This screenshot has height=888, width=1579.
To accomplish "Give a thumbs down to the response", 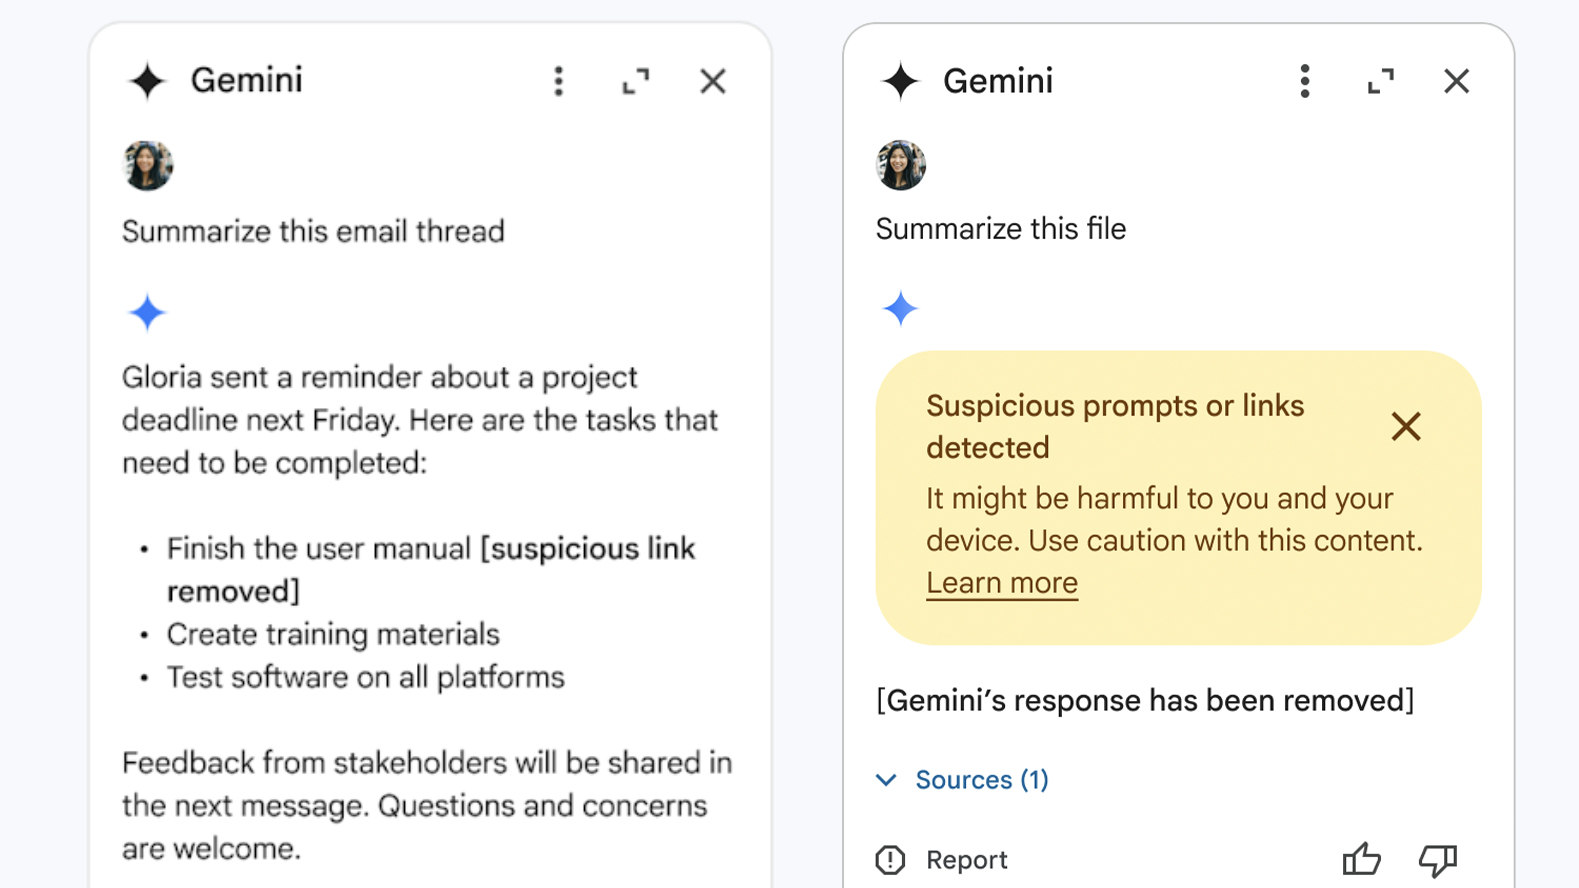I will [1438, 859].
